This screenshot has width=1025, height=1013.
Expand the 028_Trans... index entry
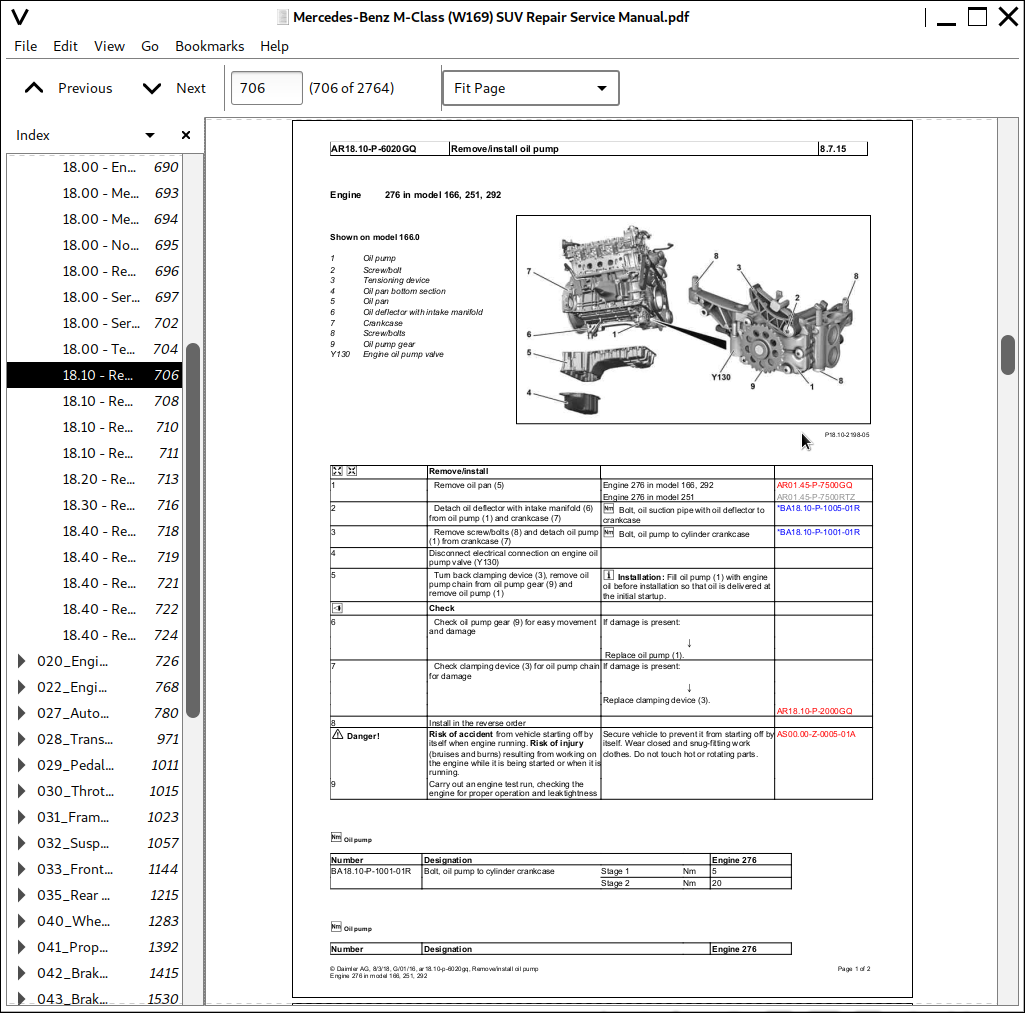[22, 739]
